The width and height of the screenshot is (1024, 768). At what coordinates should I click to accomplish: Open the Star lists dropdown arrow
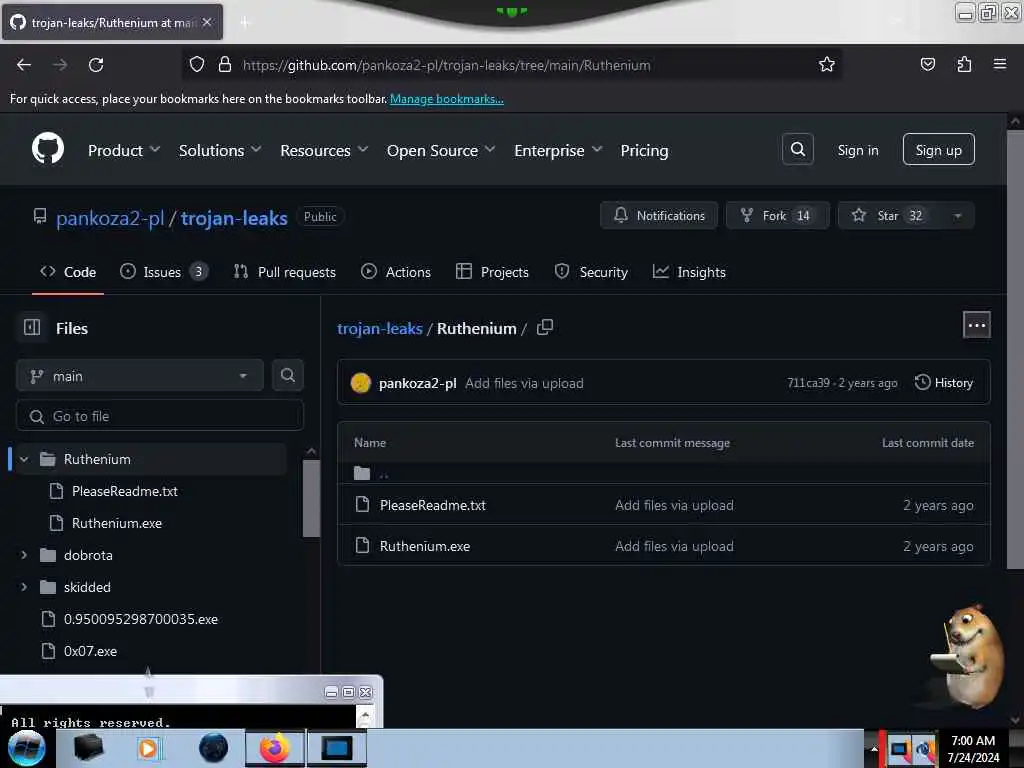(957, 216)
